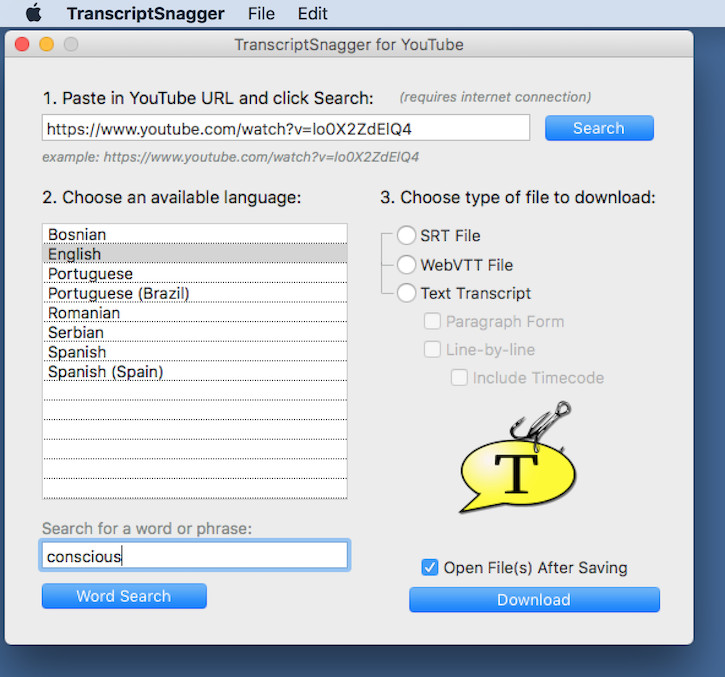Select Spanish in the language list
725x677 pixels.
[x=195, y=352]
